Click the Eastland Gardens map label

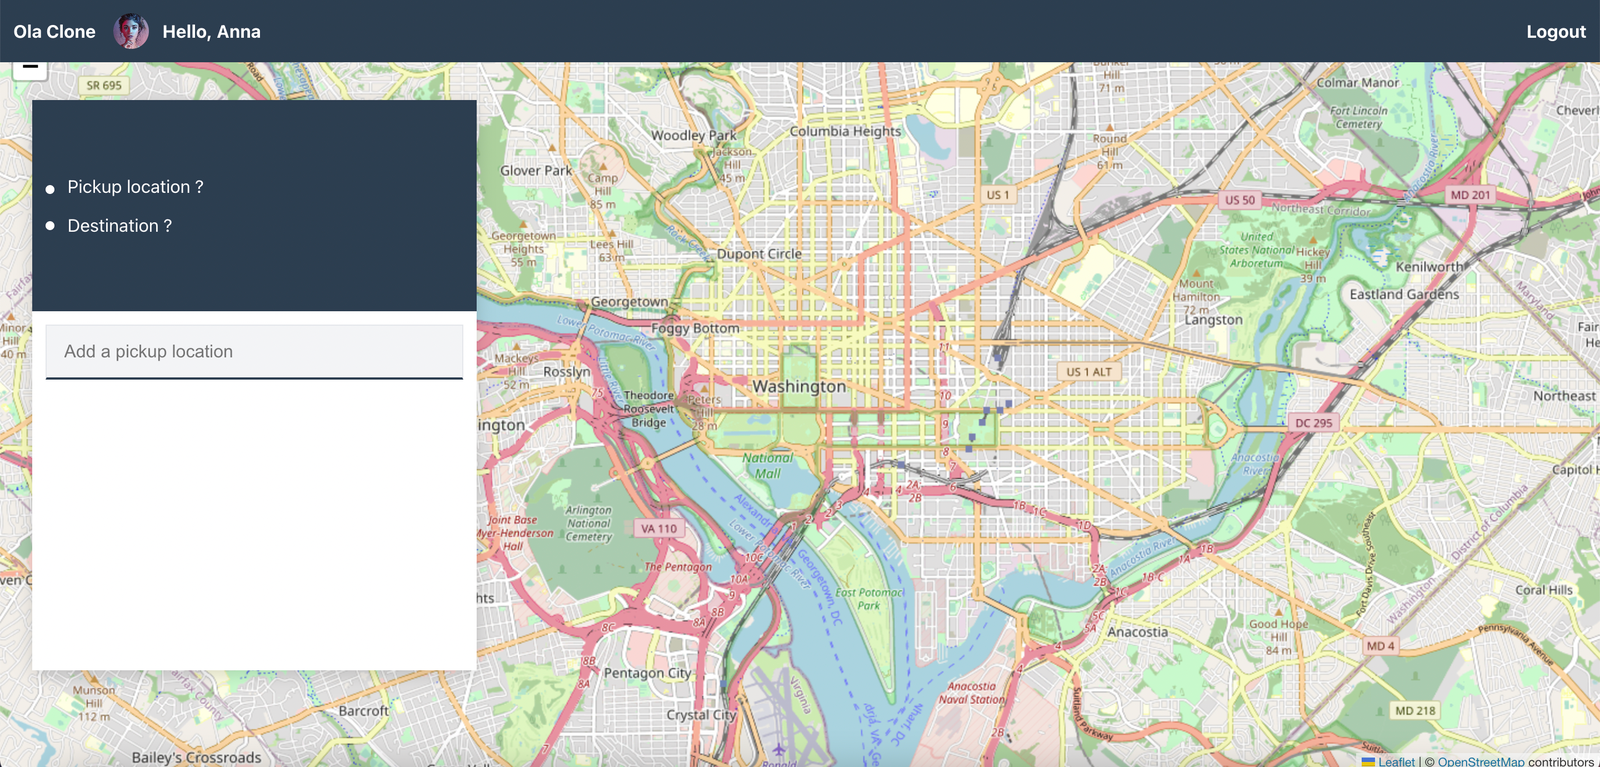click(x=1404, y=294)
